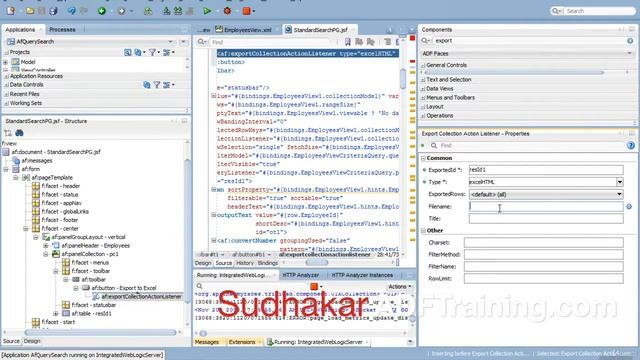Click the New file toolbar icon

click(x=11, y=11)
